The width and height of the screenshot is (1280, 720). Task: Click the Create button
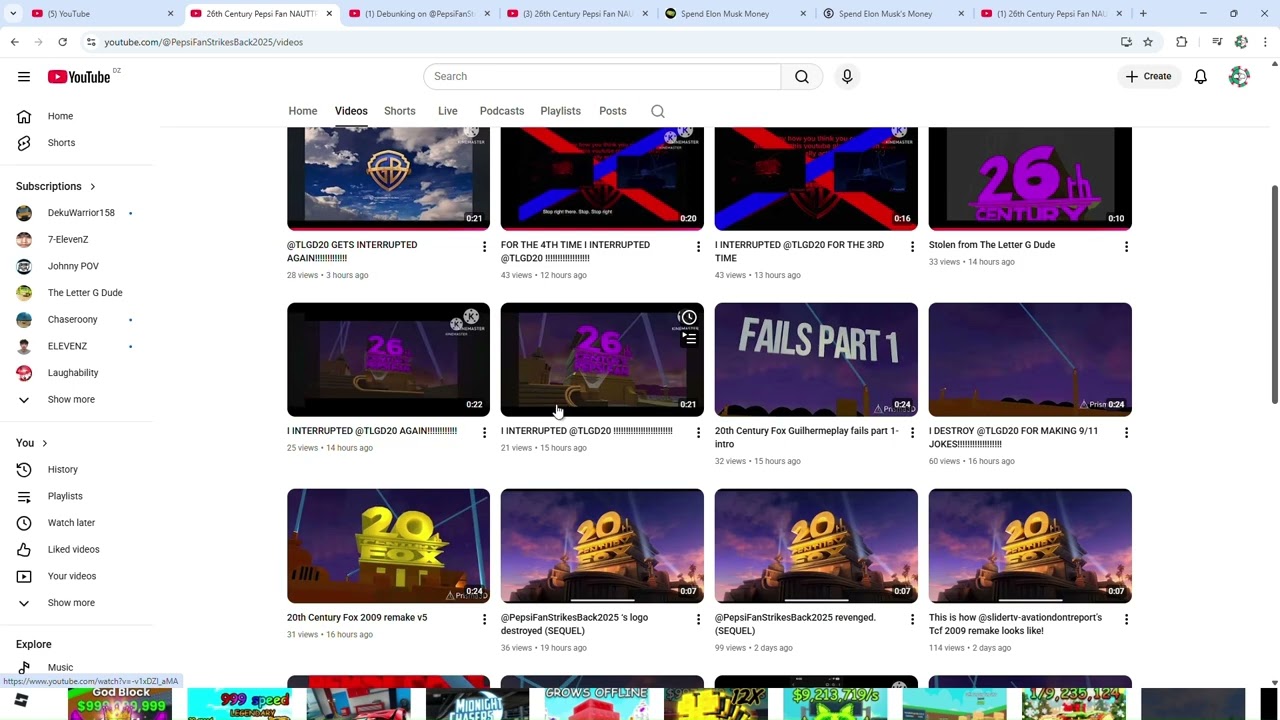pyautogui.click(x=1148, y=77)
